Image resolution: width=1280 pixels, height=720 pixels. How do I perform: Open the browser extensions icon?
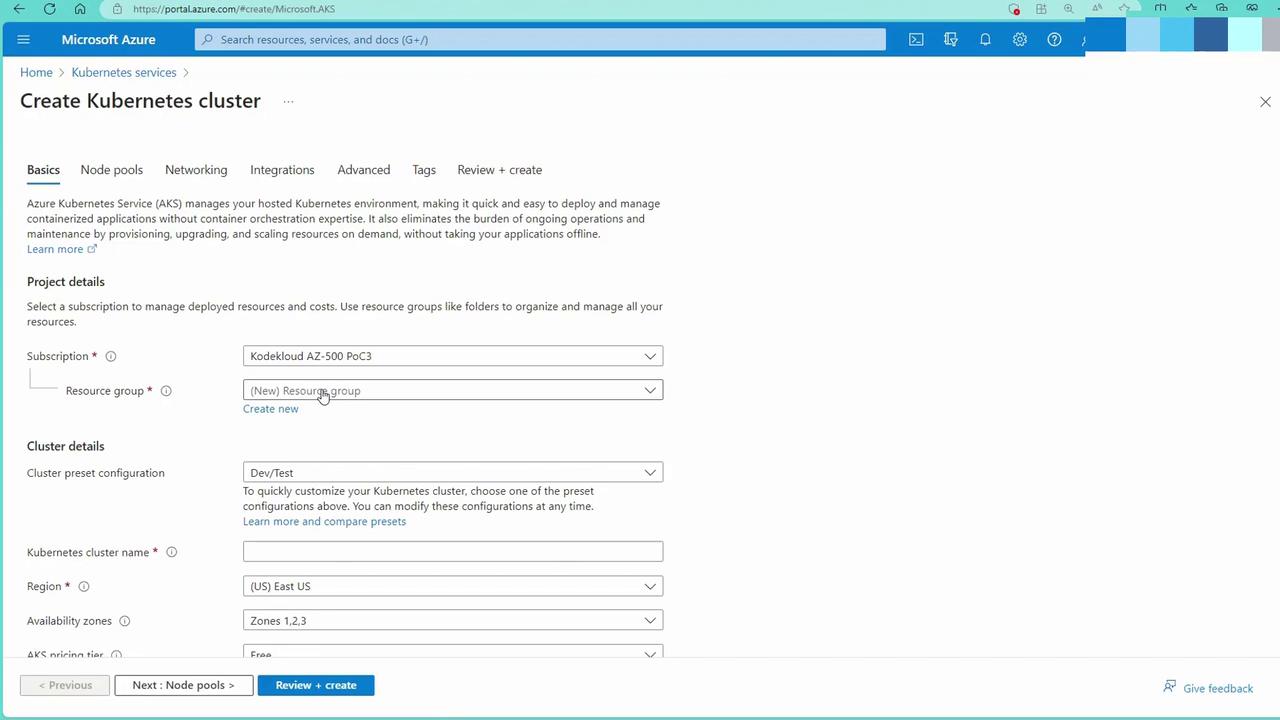coord(1041,9)
